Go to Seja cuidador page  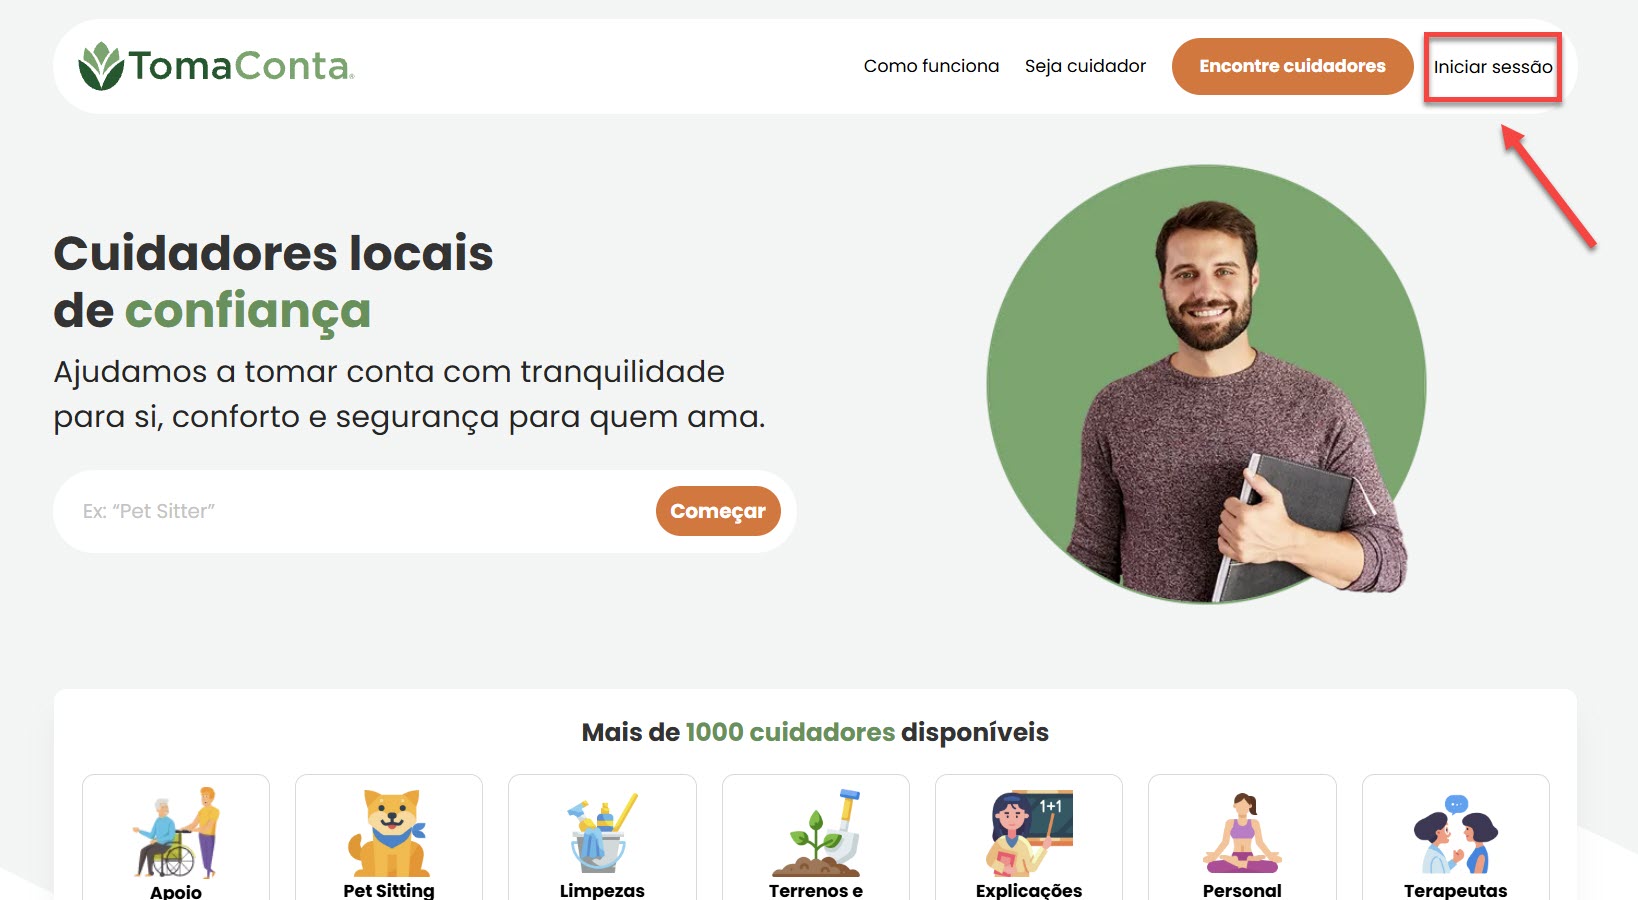1085,66
